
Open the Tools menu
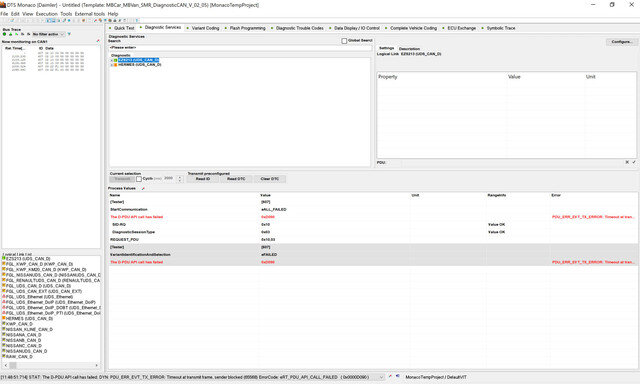pos(66,14)
